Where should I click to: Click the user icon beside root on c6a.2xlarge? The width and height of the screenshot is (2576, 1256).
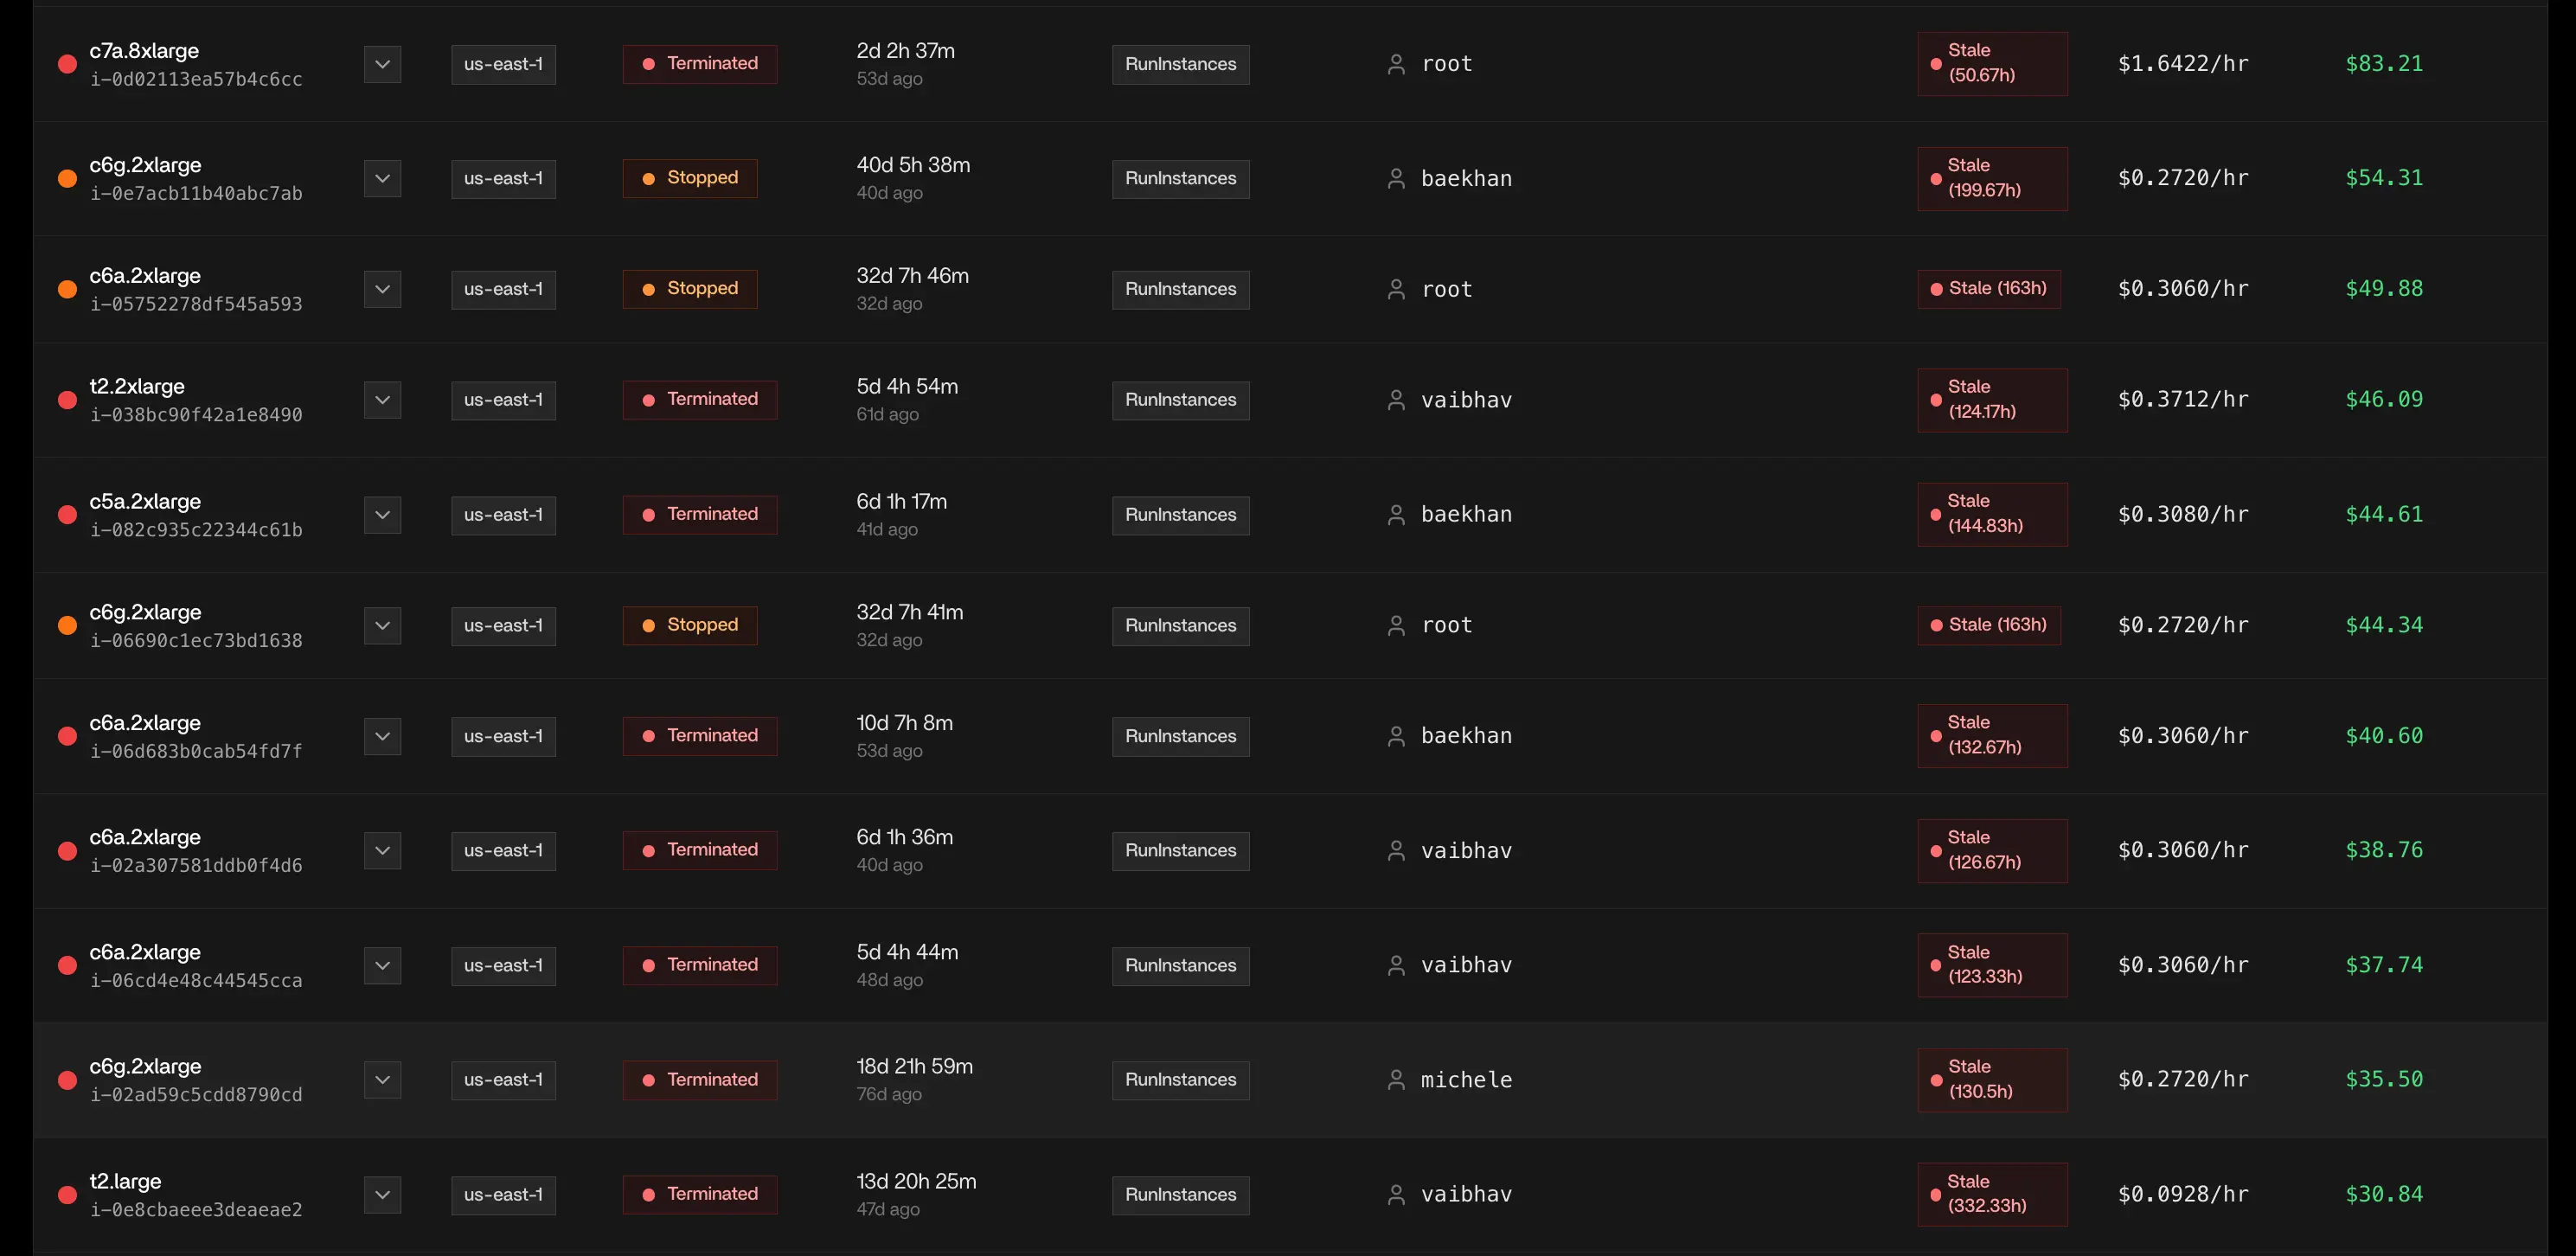(x=1396, y=289)
